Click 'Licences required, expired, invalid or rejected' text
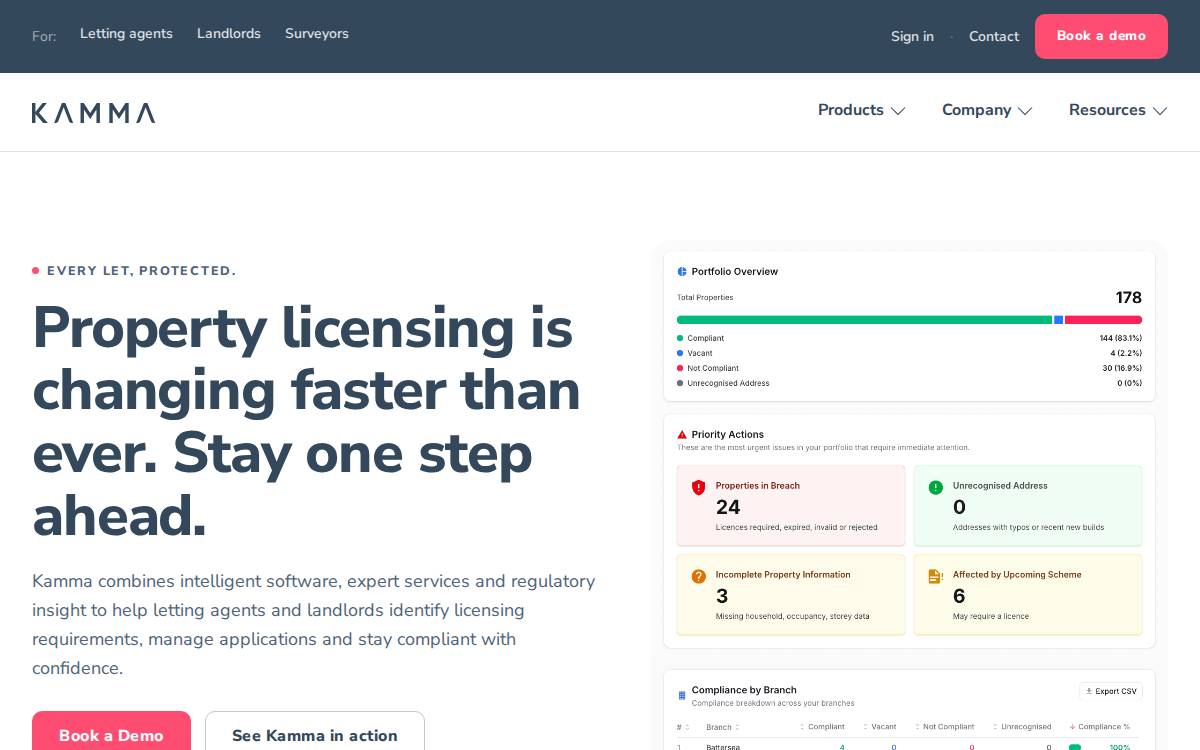 click(x=797, y=527)
